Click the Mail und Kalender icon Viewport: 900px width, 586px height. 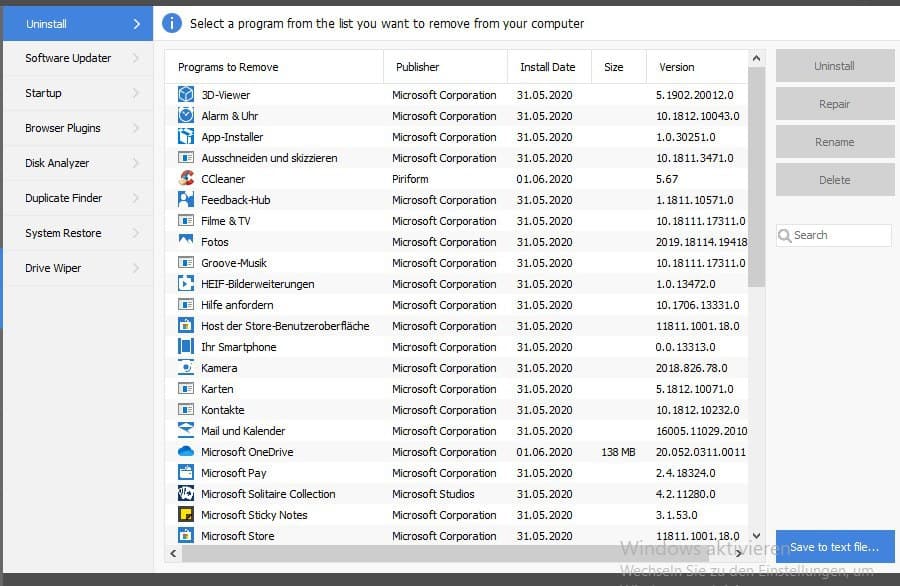[185, 431]
